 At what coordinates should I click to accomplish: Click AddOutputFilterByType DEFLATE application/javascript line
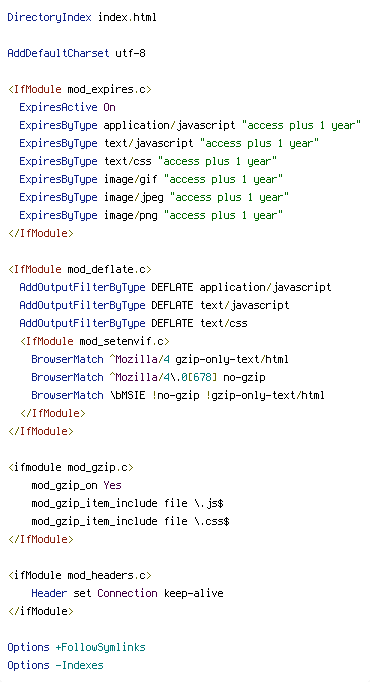(175, 287)
